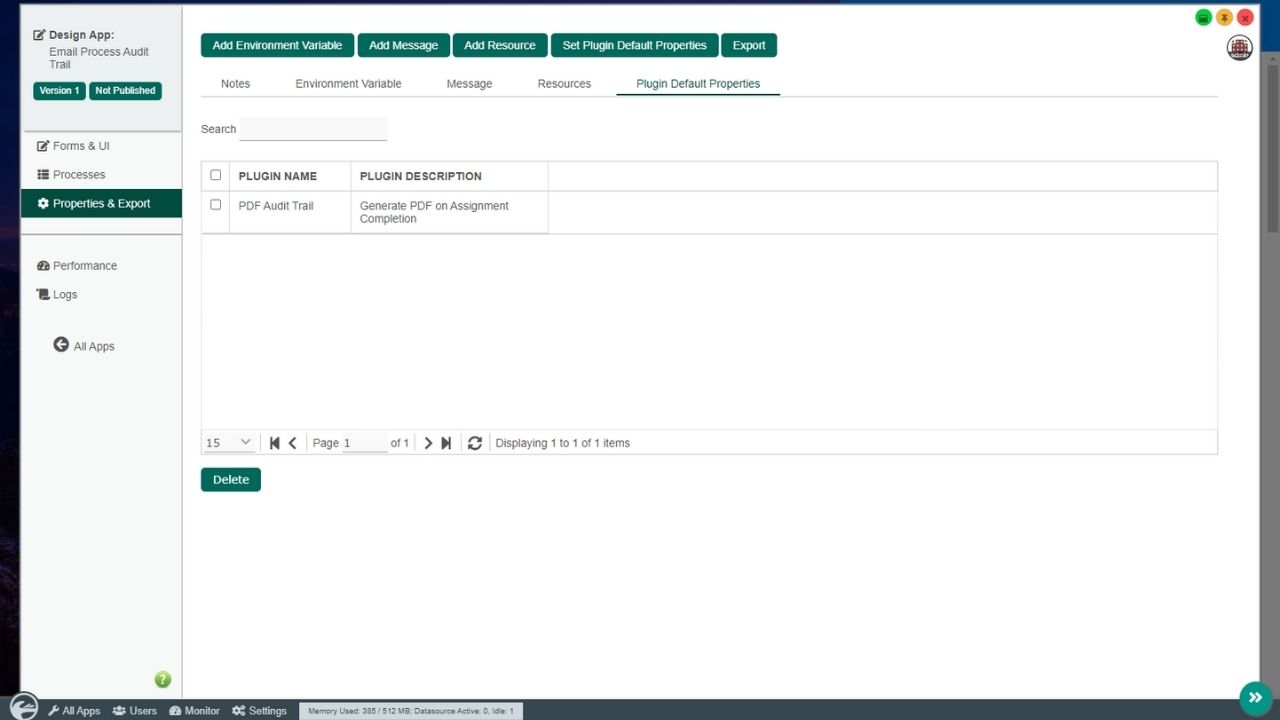The width and height of the screenshot is (1280, 720).
Task: Check the PDF Audit Trail row checkbox
Action: point(215,205)
